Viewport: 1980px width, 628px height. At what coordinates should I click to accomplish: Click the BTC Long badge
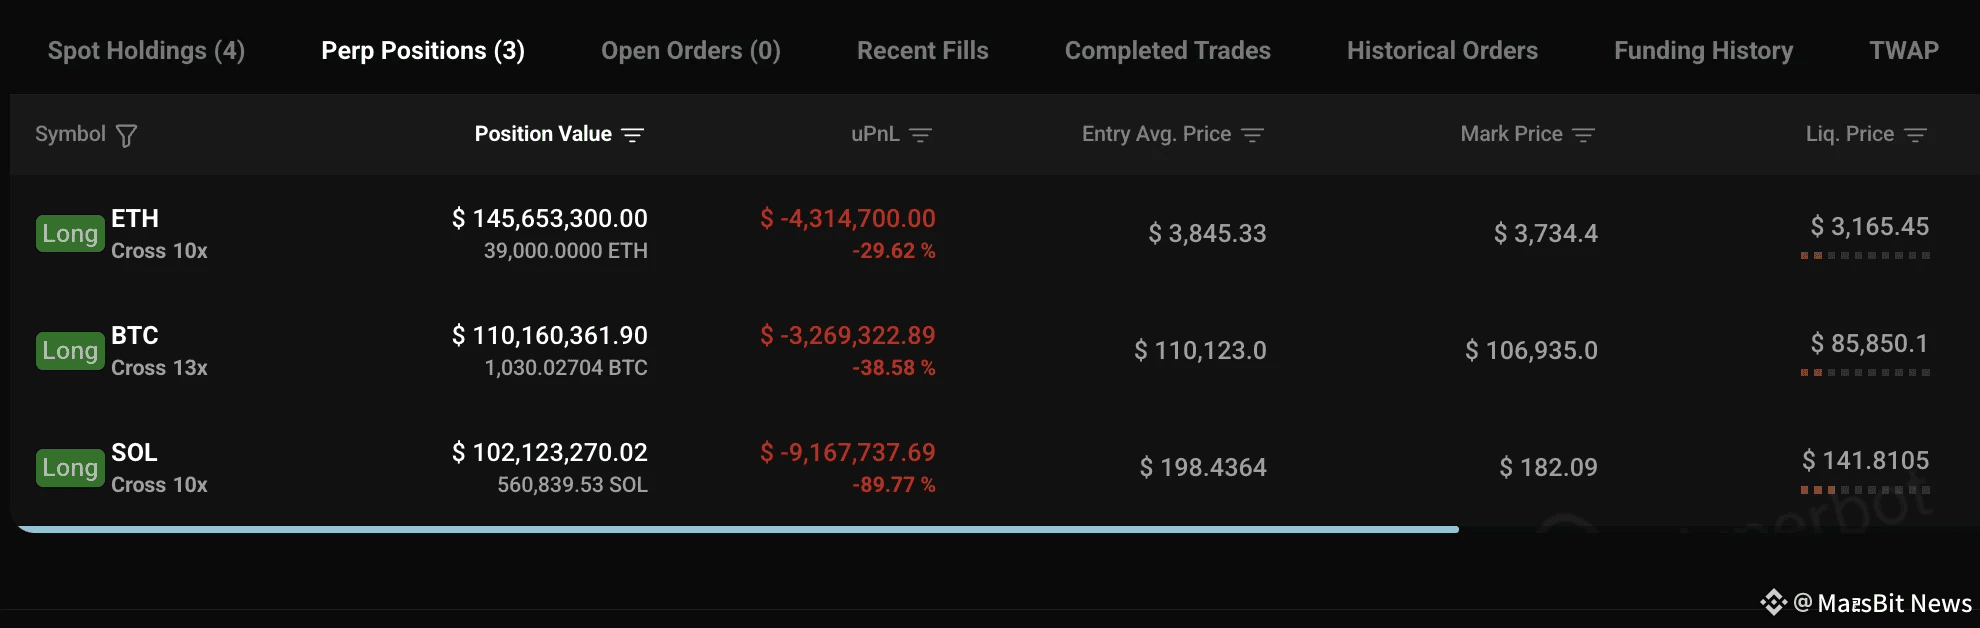click(70, 351)
